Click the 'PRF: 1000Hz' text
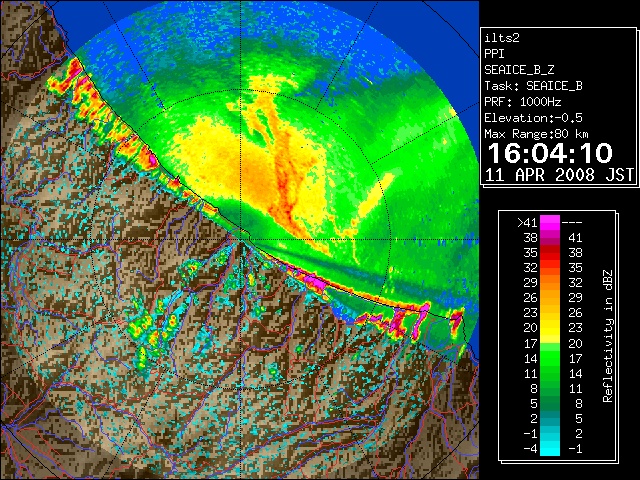 tap(523, 102)
